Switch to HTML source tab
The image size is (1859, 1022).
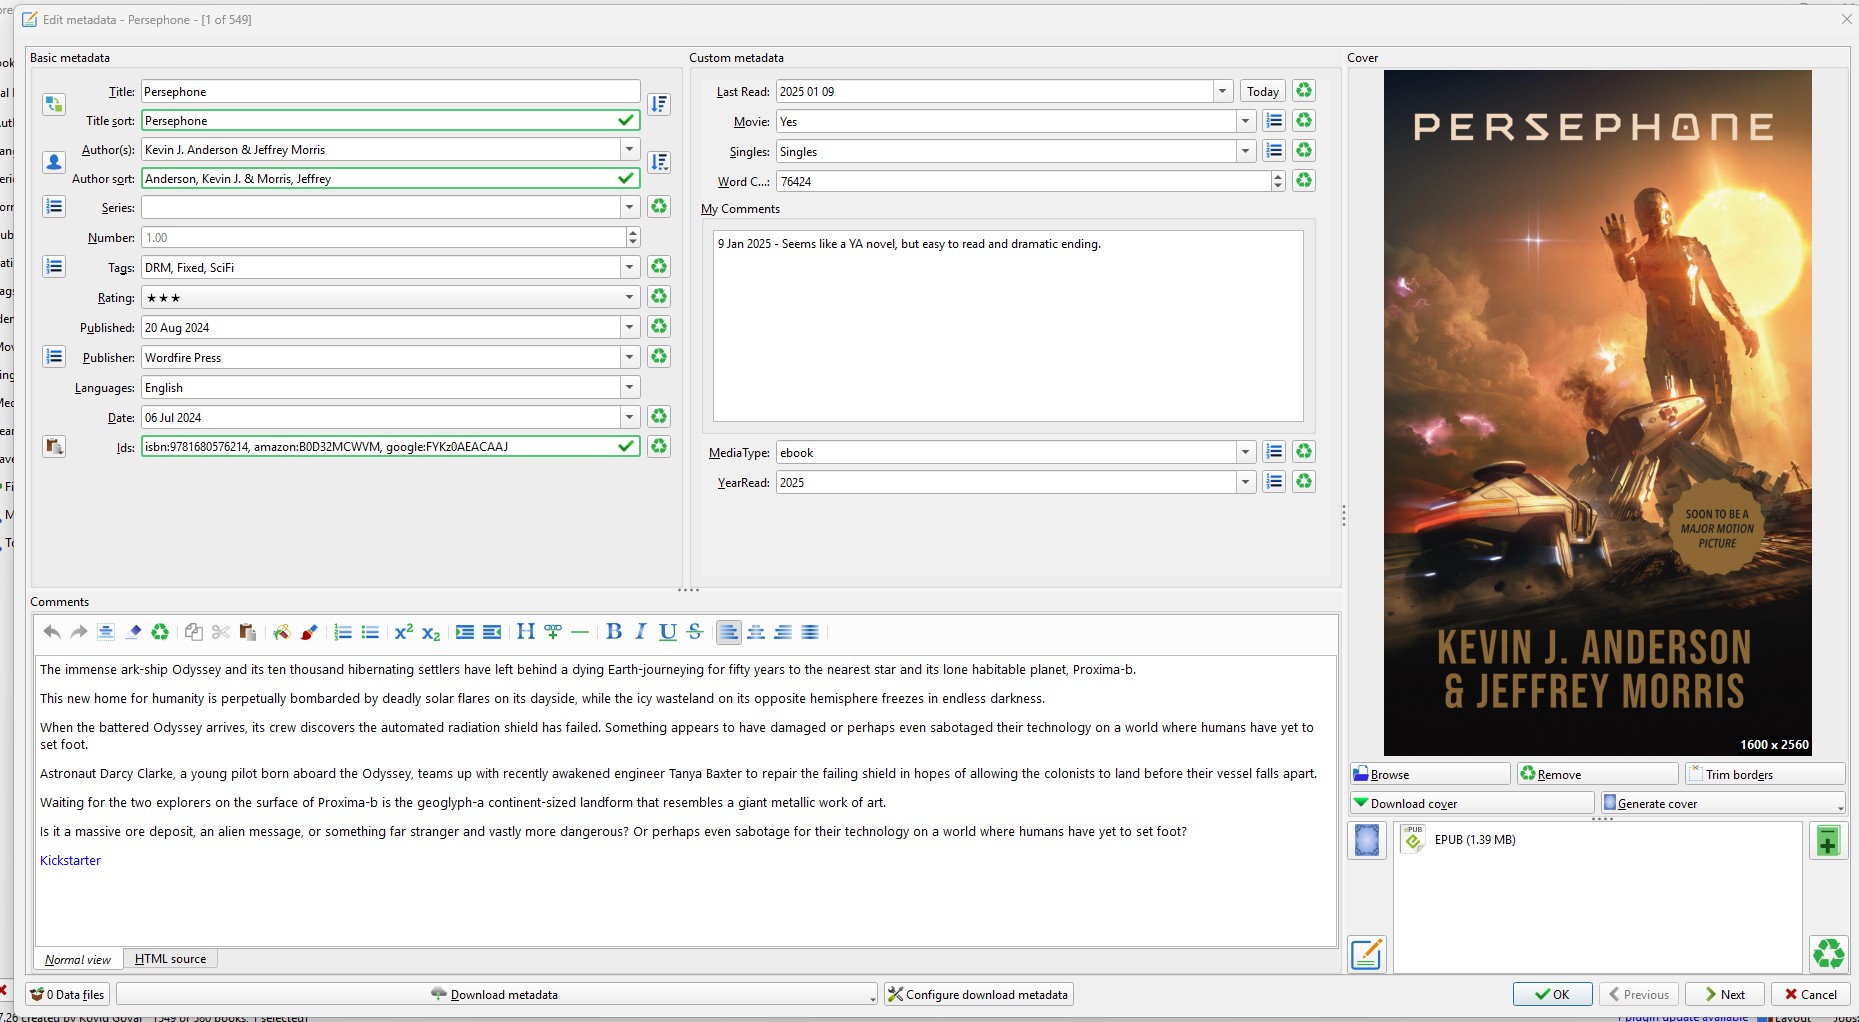point(170,959)
